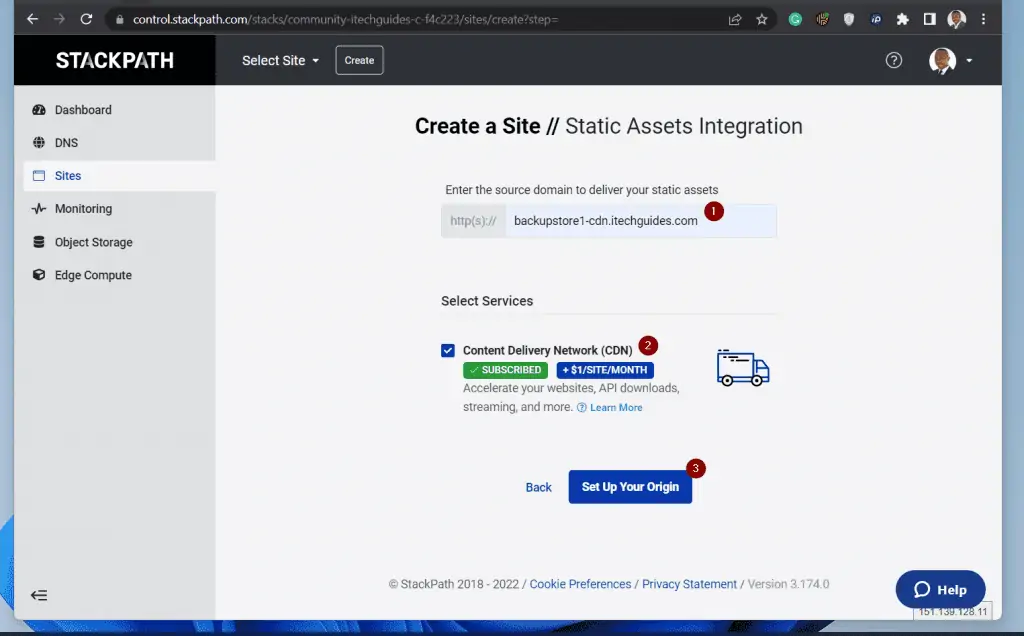
Task: Click the Create button in header
Action: (359, 60)
